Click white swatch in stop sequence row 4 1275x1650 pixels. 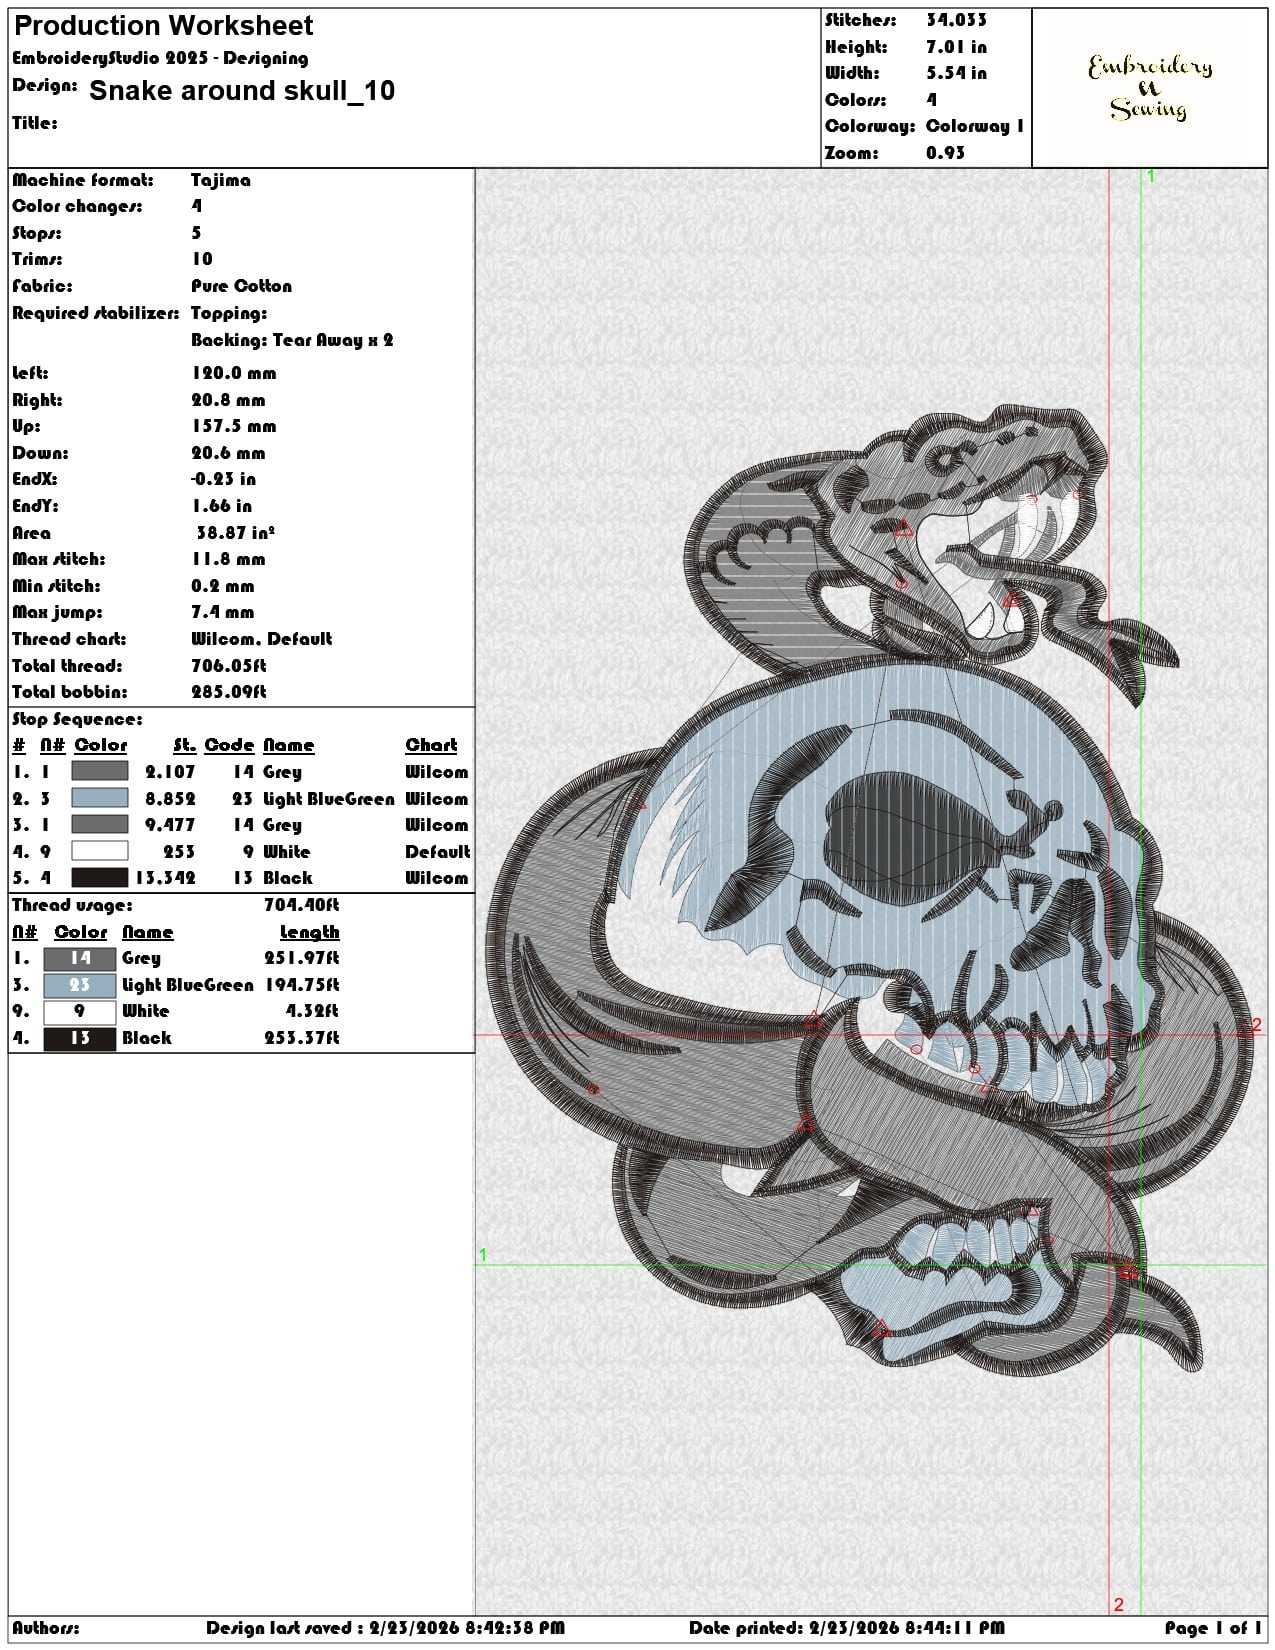click(100, 851)
